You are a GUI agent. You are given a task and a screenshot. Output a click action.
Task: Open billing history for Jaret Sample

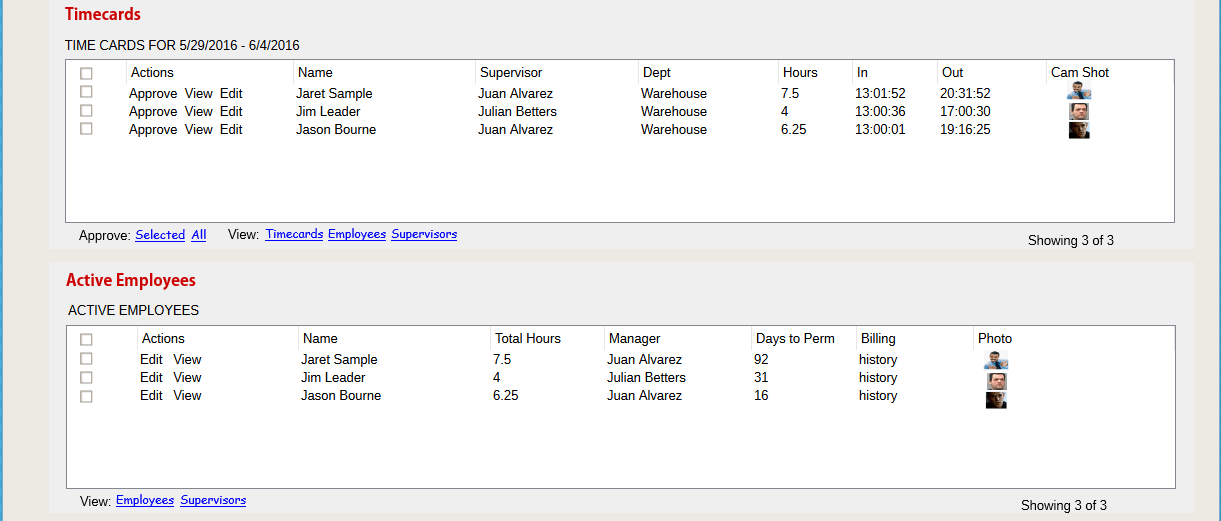878,360
